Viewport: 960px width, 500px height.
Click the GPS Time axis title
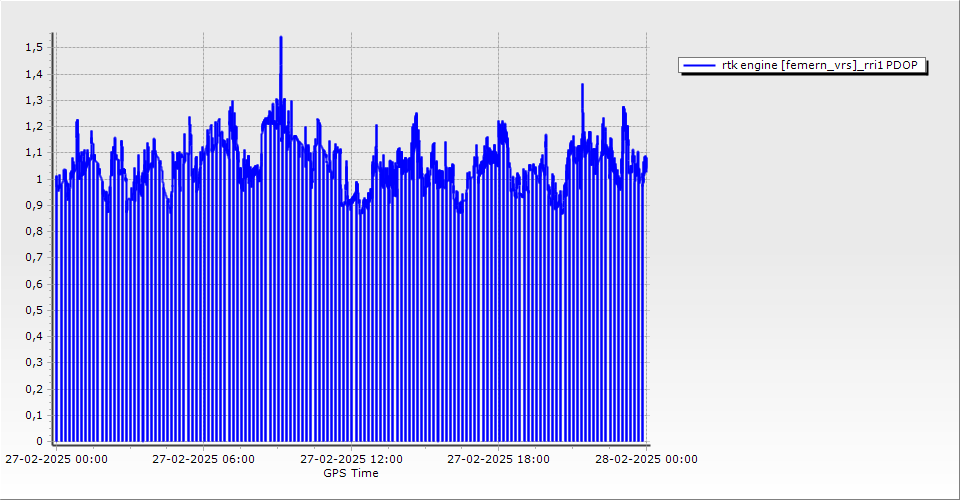(x=350, y=473)
